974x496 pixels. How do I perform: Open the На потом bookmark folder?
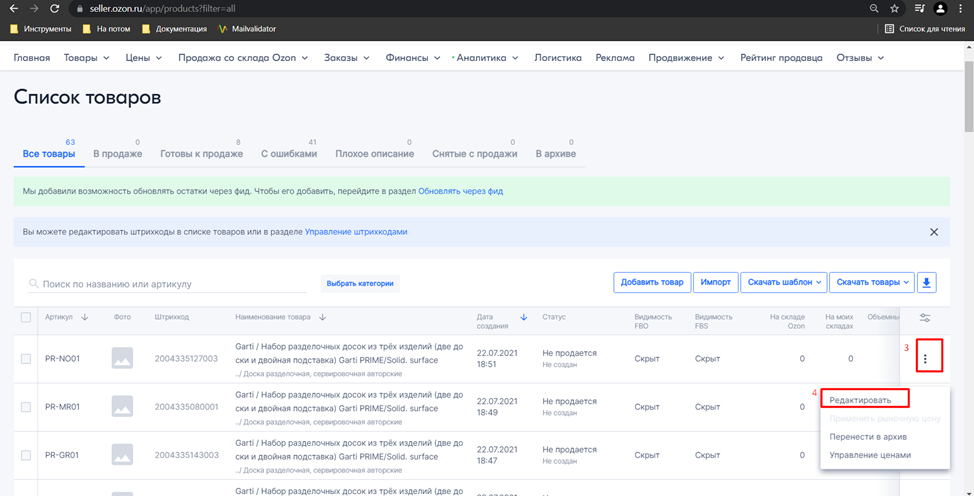106,29
